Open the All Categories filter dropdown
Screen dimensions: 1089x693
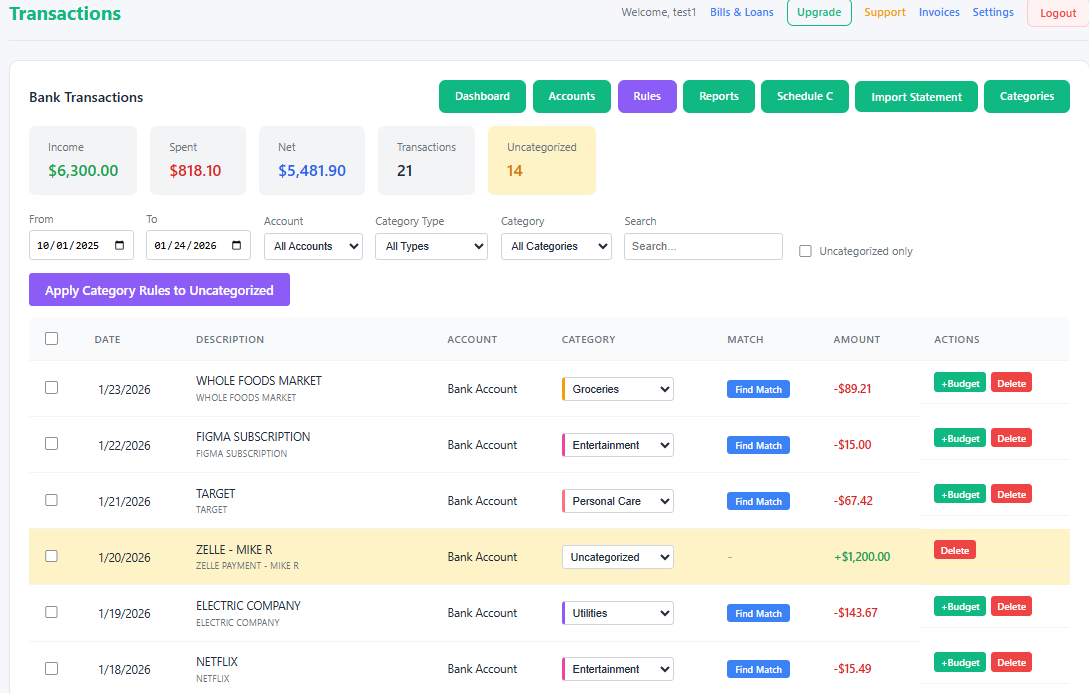pos(556,247)
